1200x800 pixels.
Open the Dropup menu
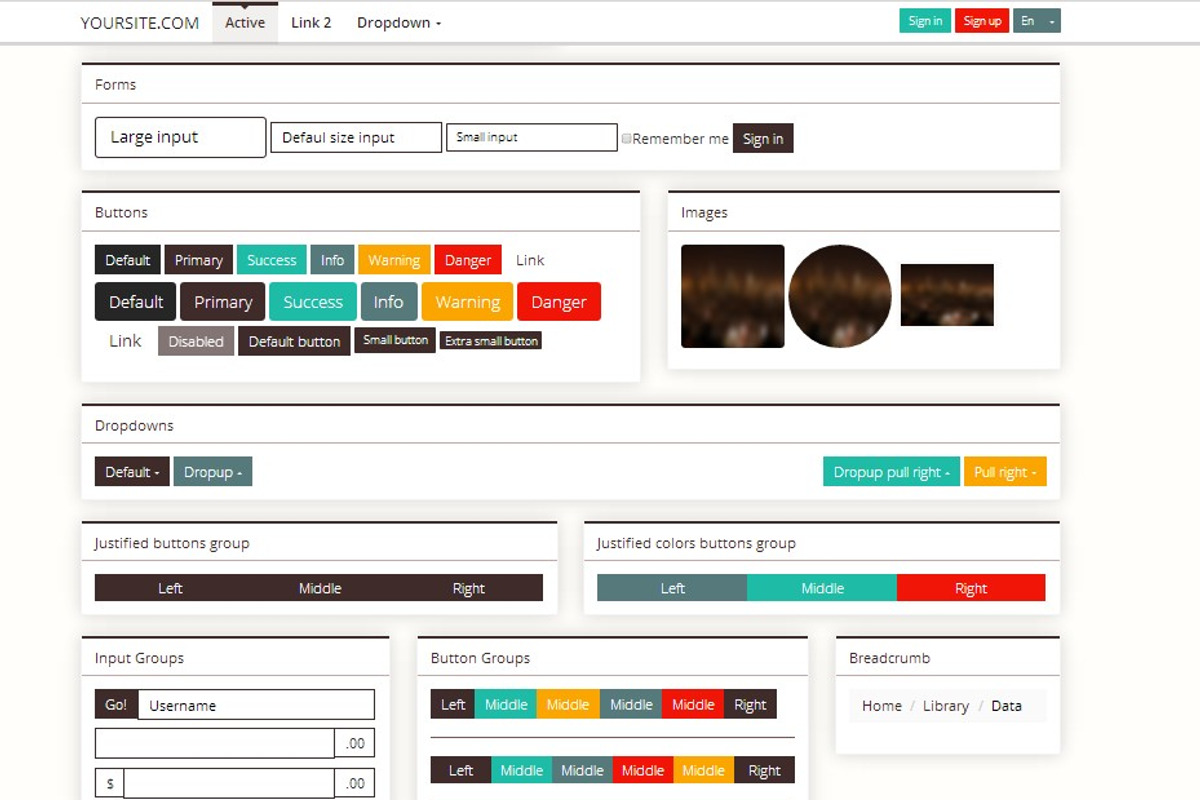click(x=212, y=471)
